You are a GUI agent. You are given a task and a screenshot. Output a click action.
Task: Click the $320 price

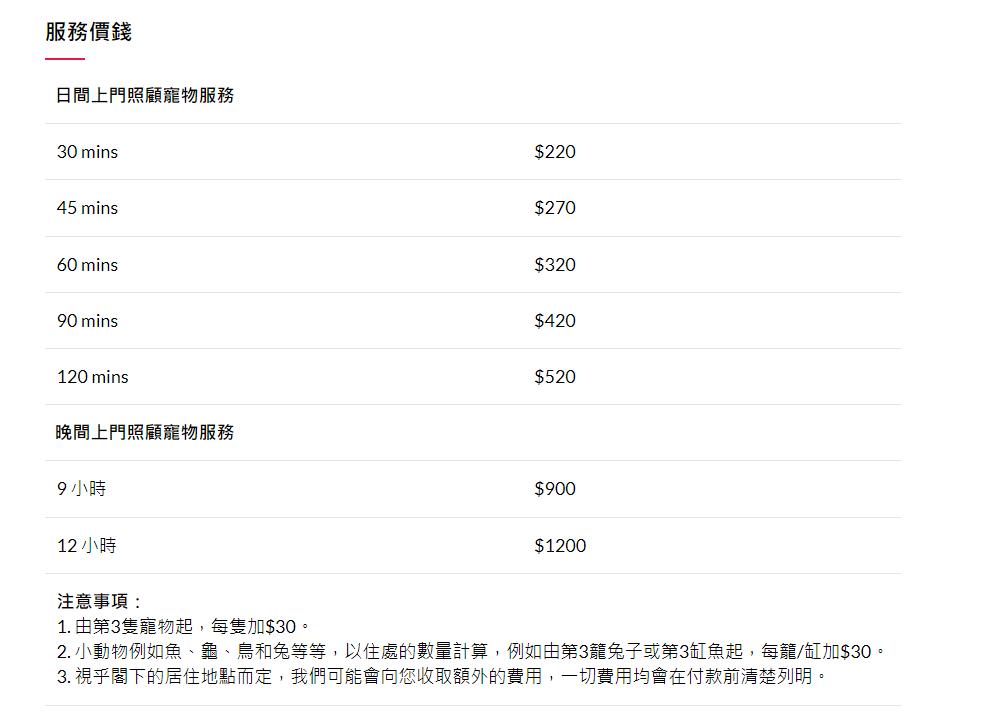click(555, 264)
